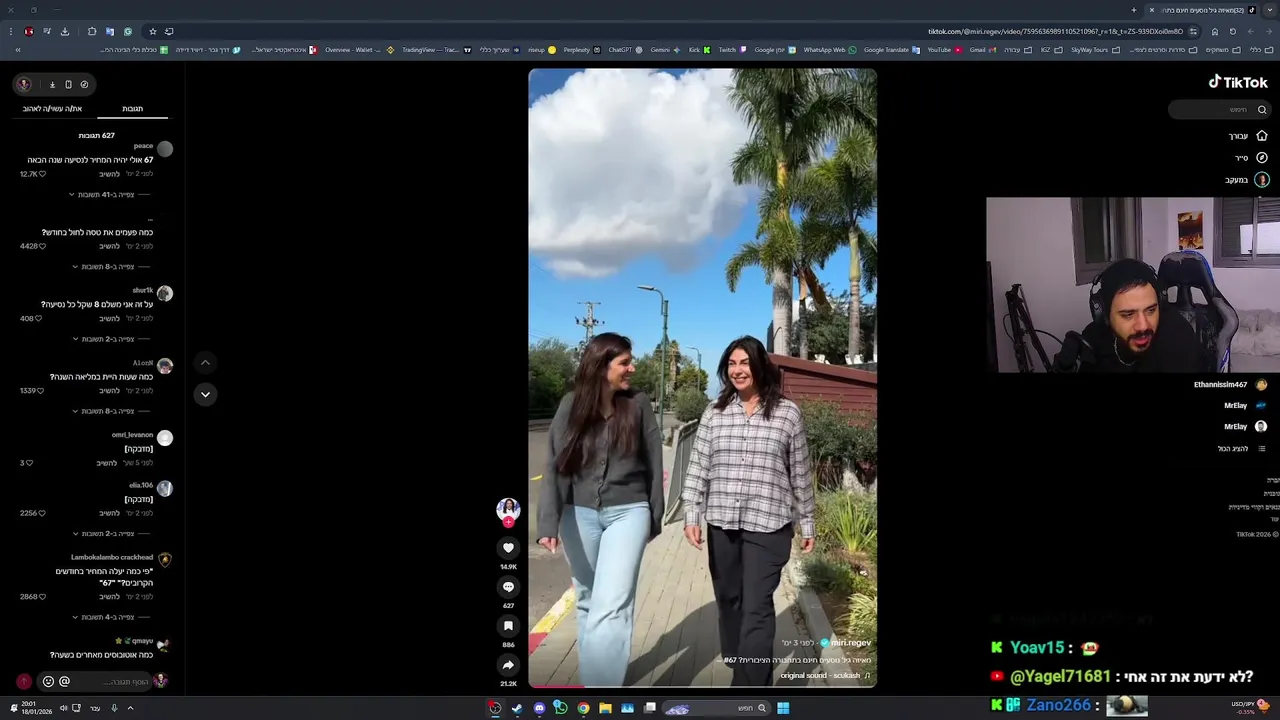The width and height of the screenshot is (1280, 720).
Task: Click the browser address bar URL
Action: (1055, 31)
